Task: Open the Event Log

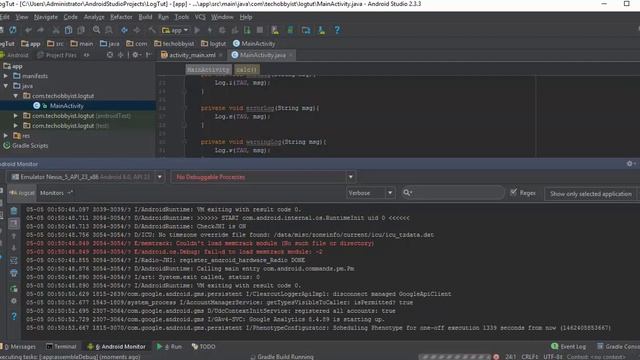Action: (568, 347)
